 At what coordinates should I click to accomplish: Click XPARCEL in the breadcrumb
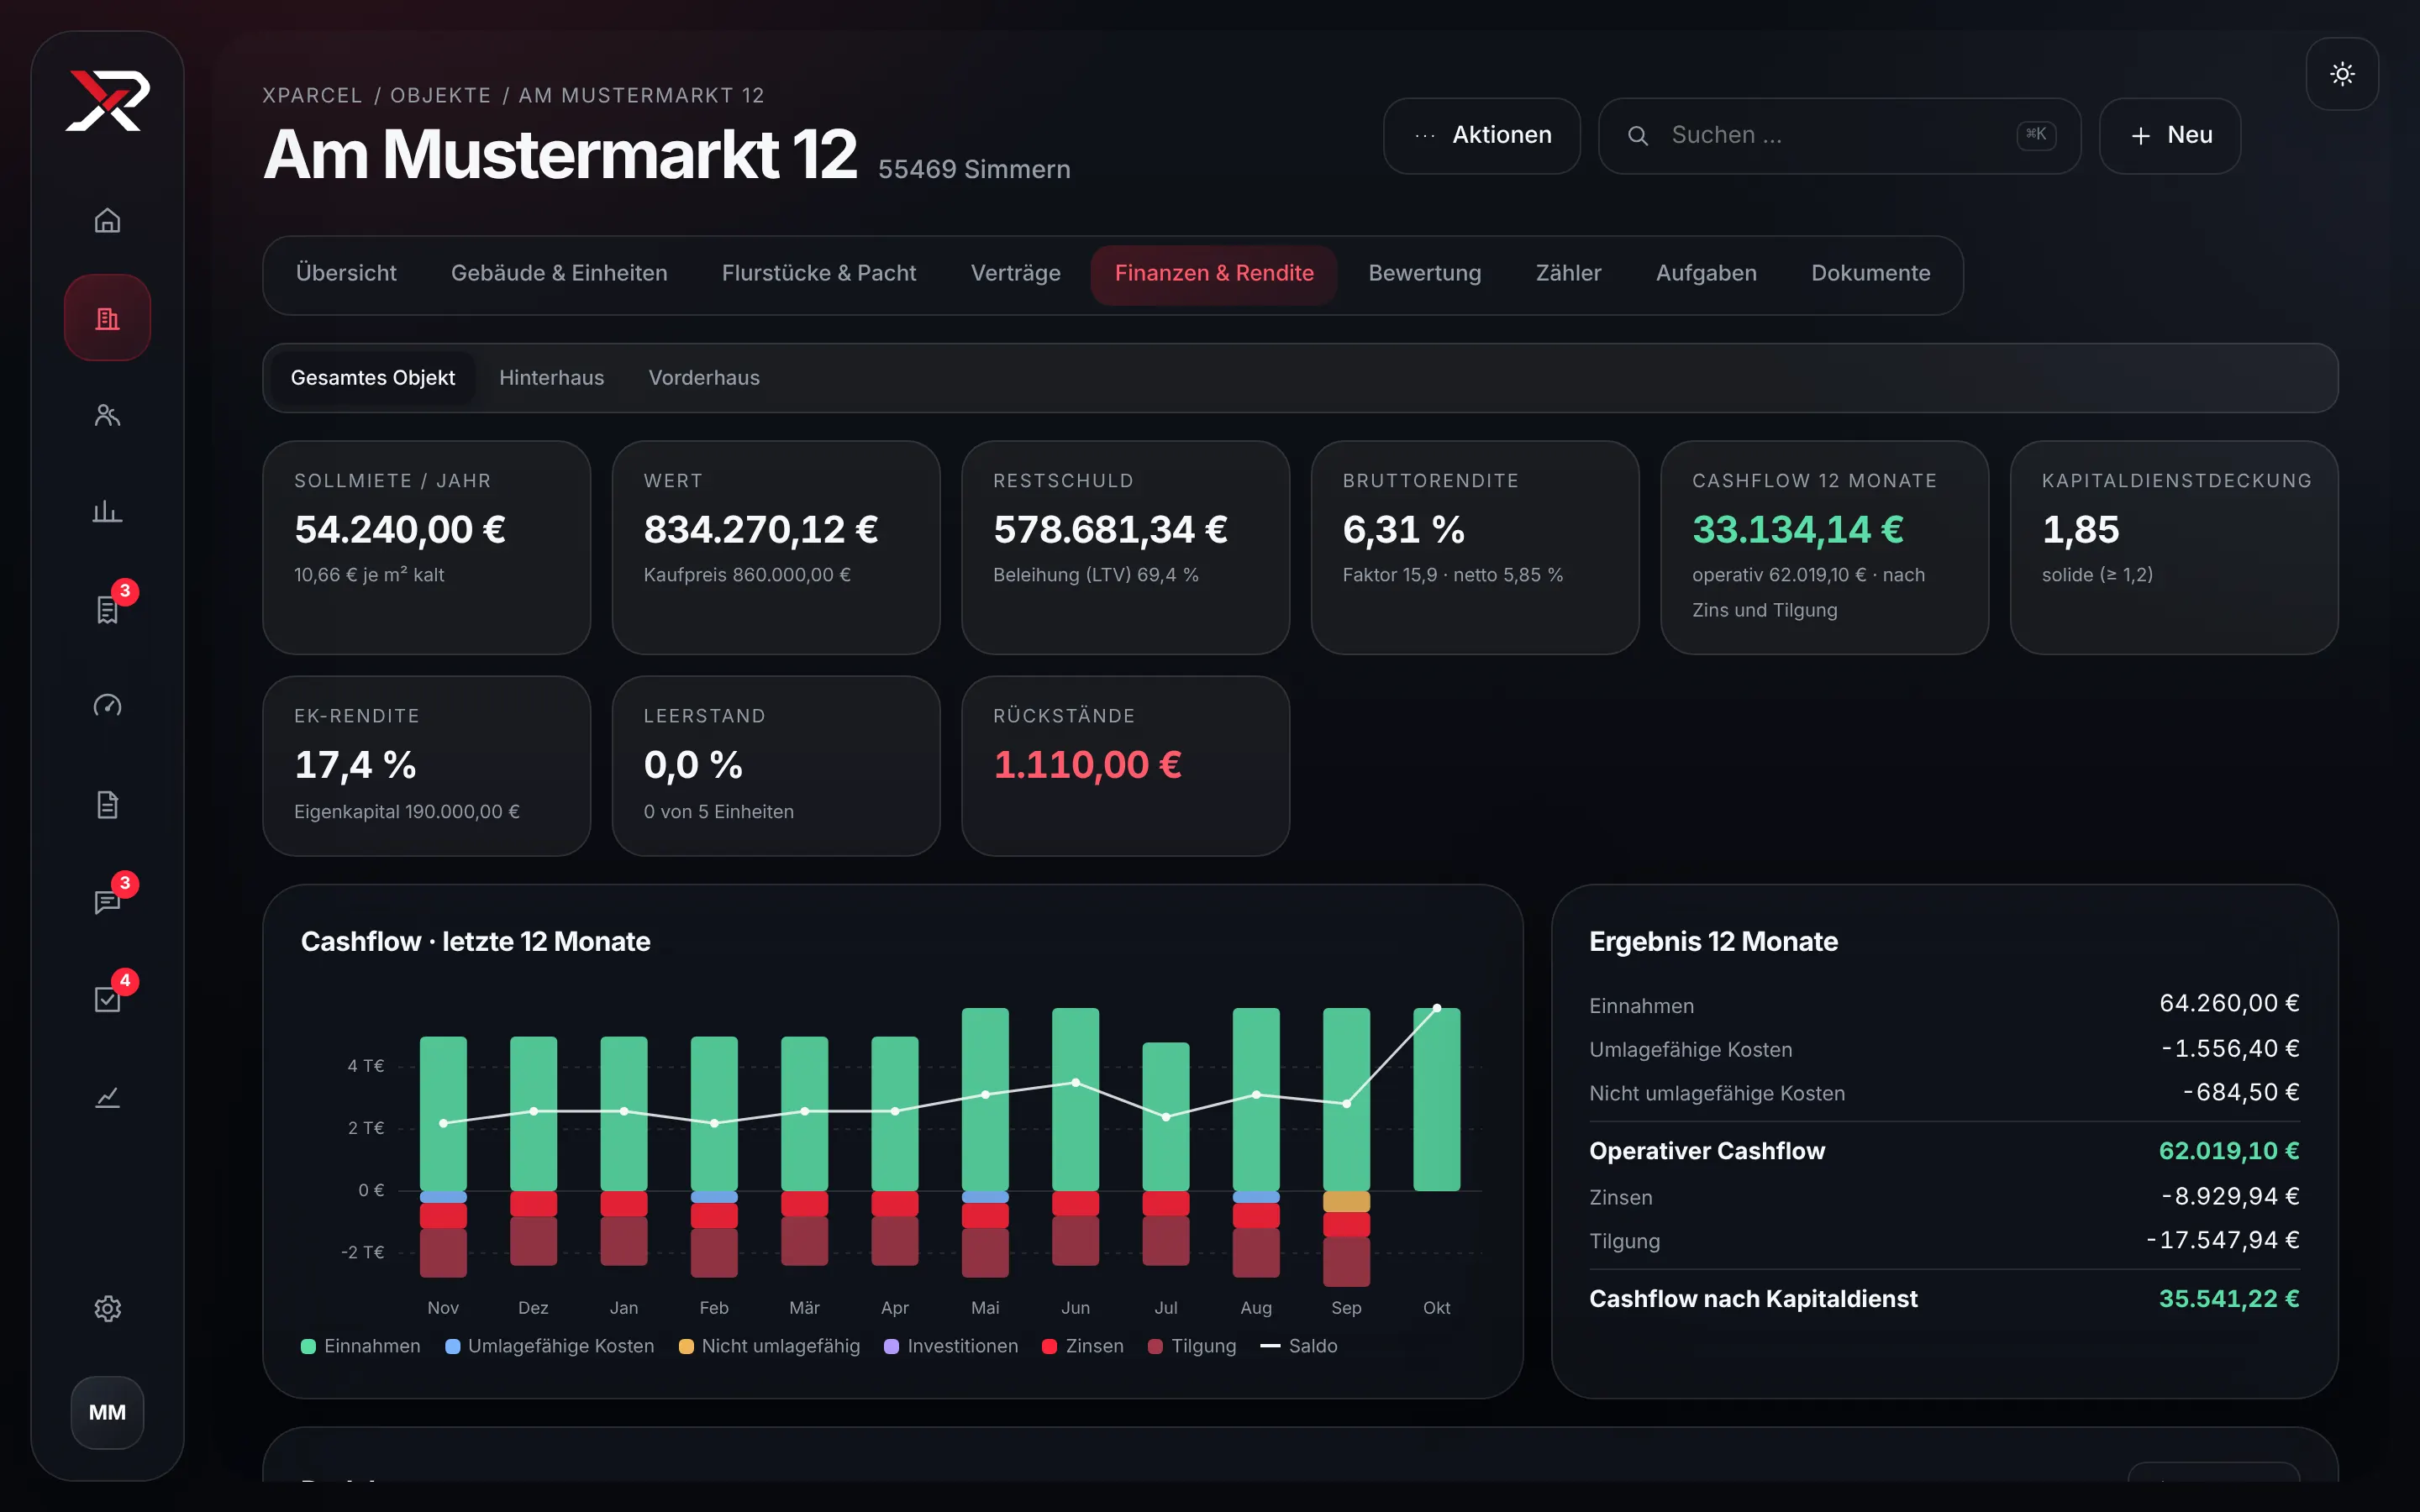point(312,95)
